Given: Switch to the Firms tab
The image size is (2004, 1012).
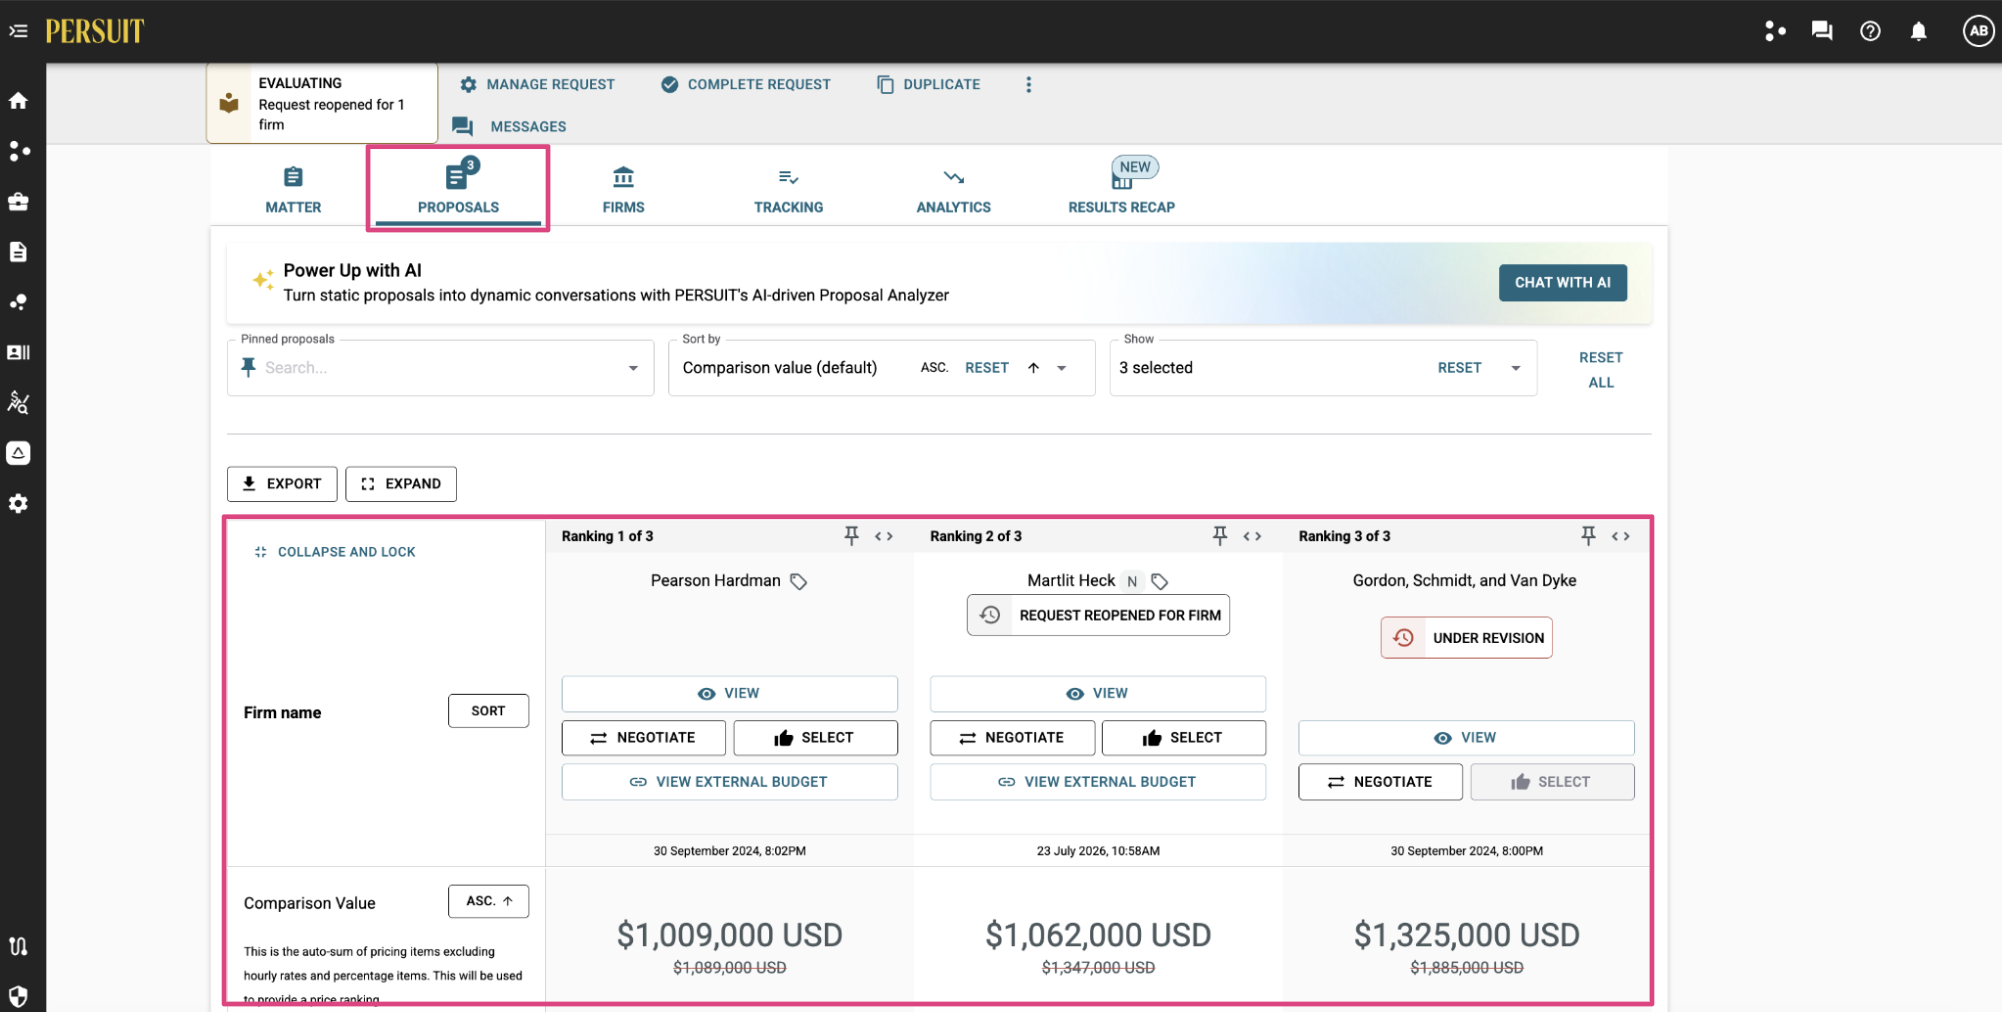Looking at the screenshot, I should [624, 189].
